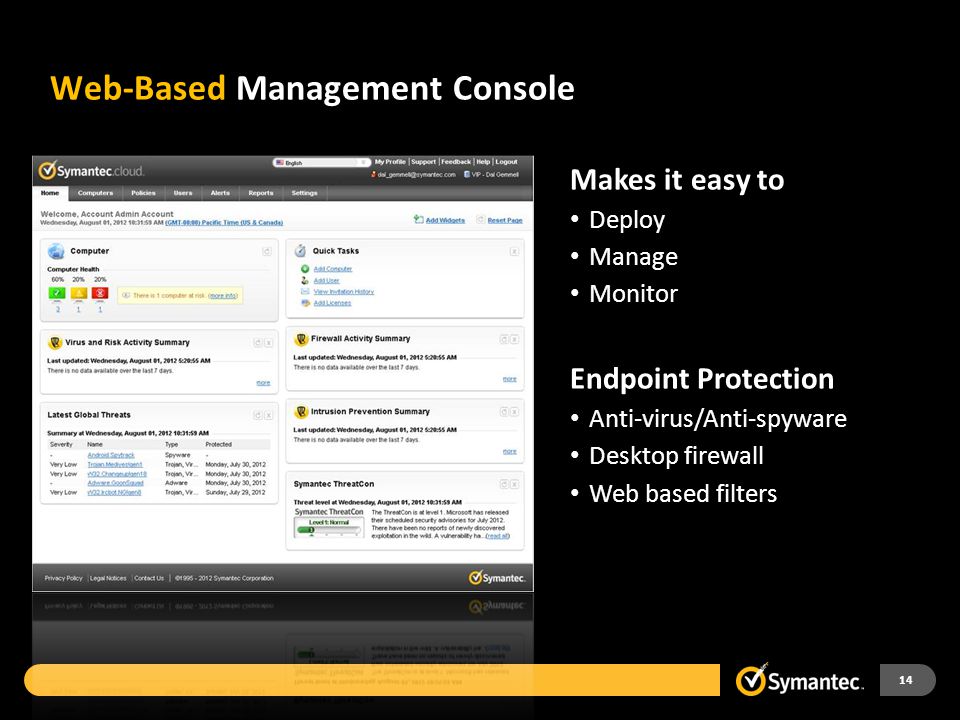Click the 'Severity' column header in threats table

(61, 444)
